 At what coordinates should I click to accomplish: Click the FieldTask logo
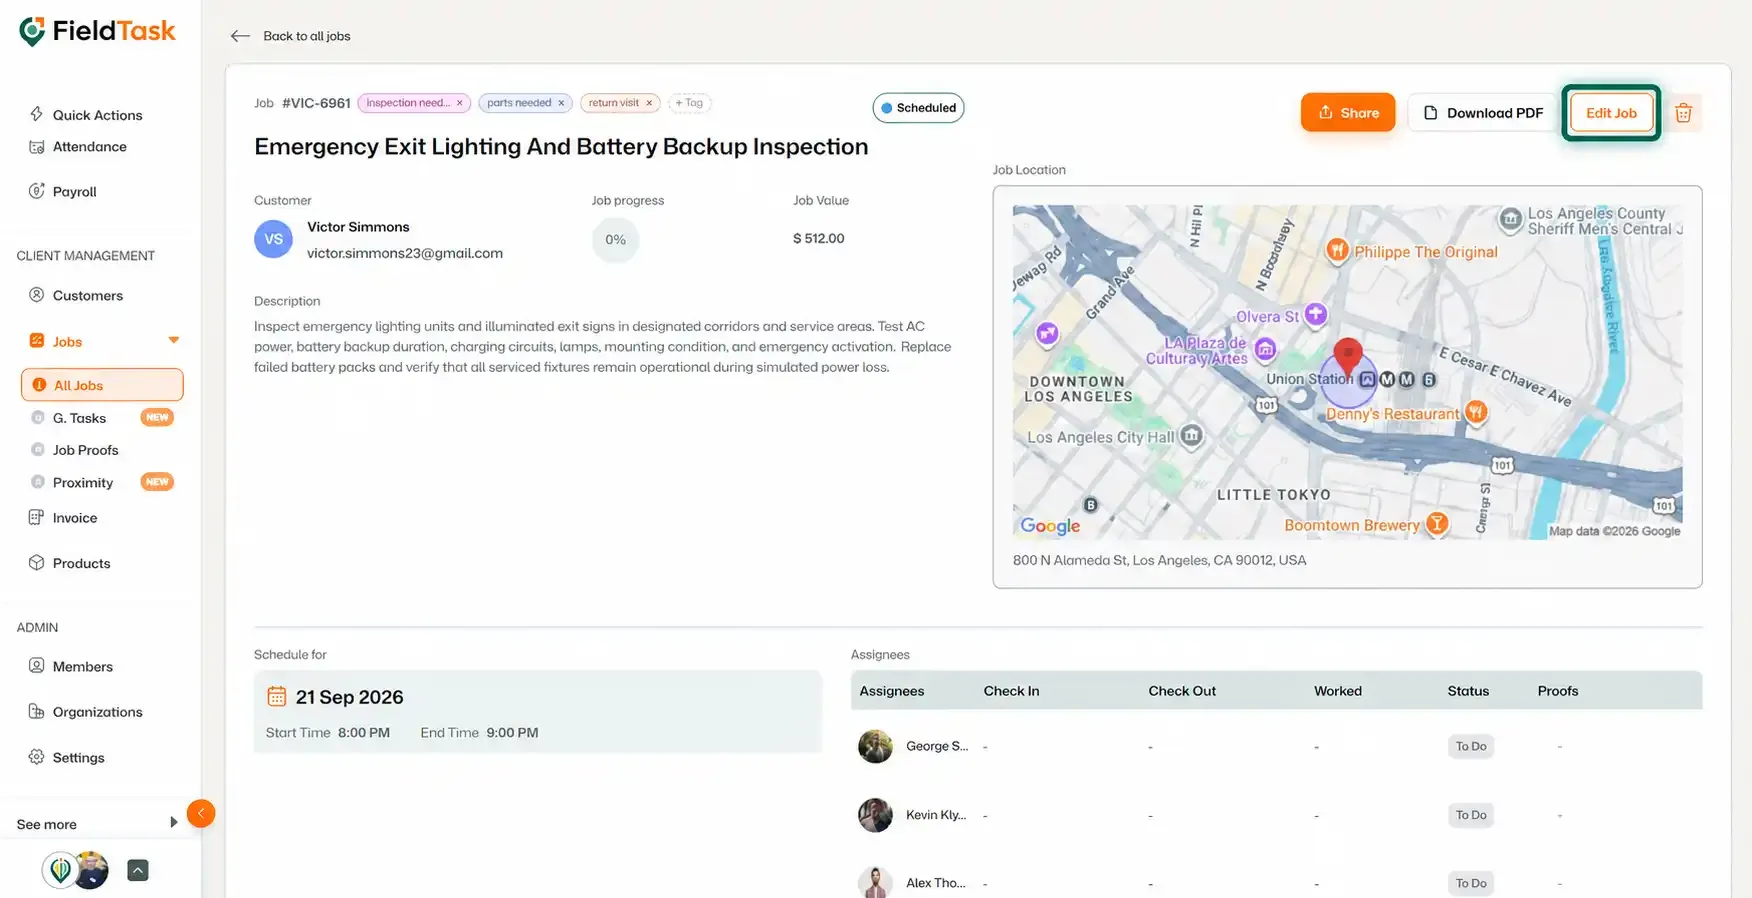click(x=97, y=31)
